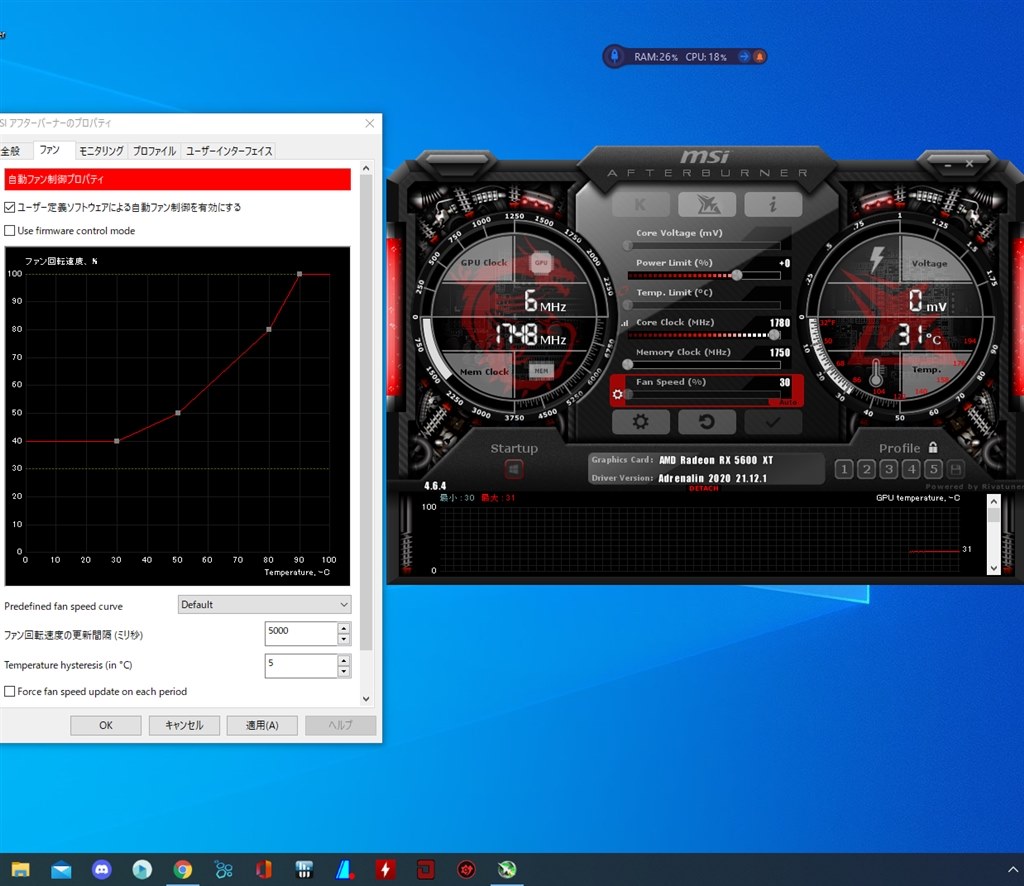
Task: Select profile slot 4
Action: click(911, 469)
